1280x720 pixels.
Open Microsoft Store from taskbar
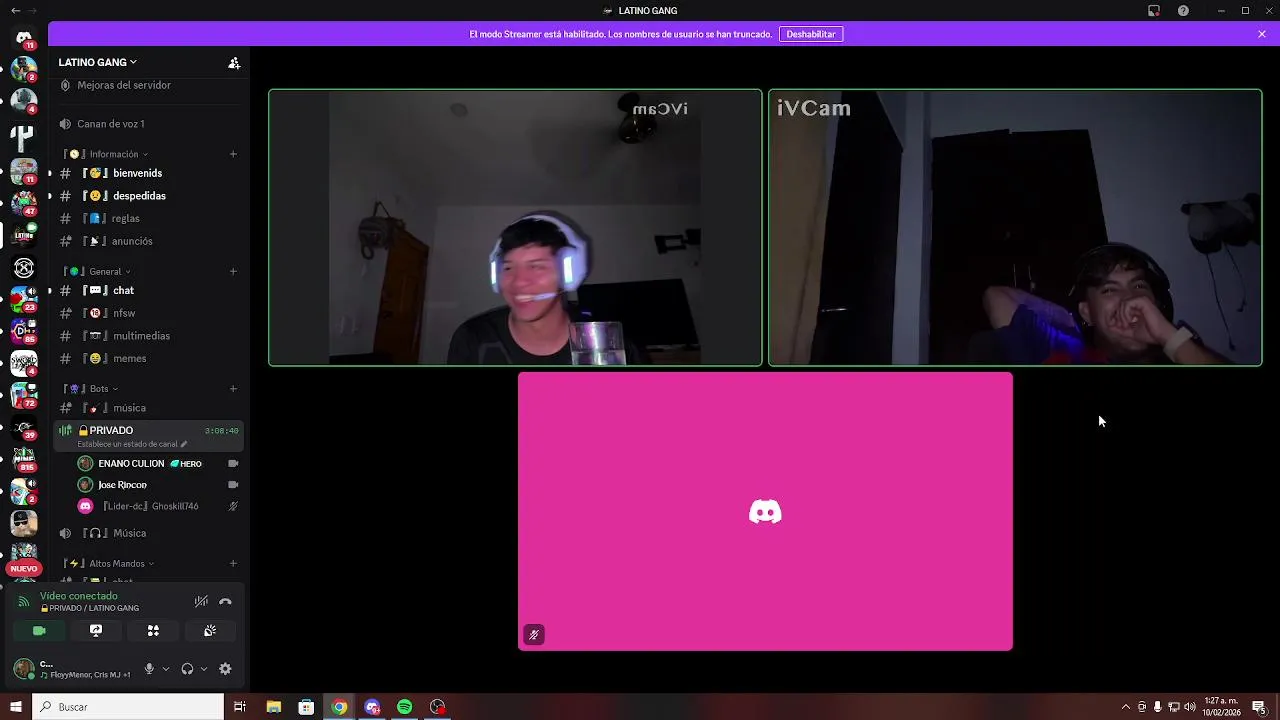click(x=306, y=707)
